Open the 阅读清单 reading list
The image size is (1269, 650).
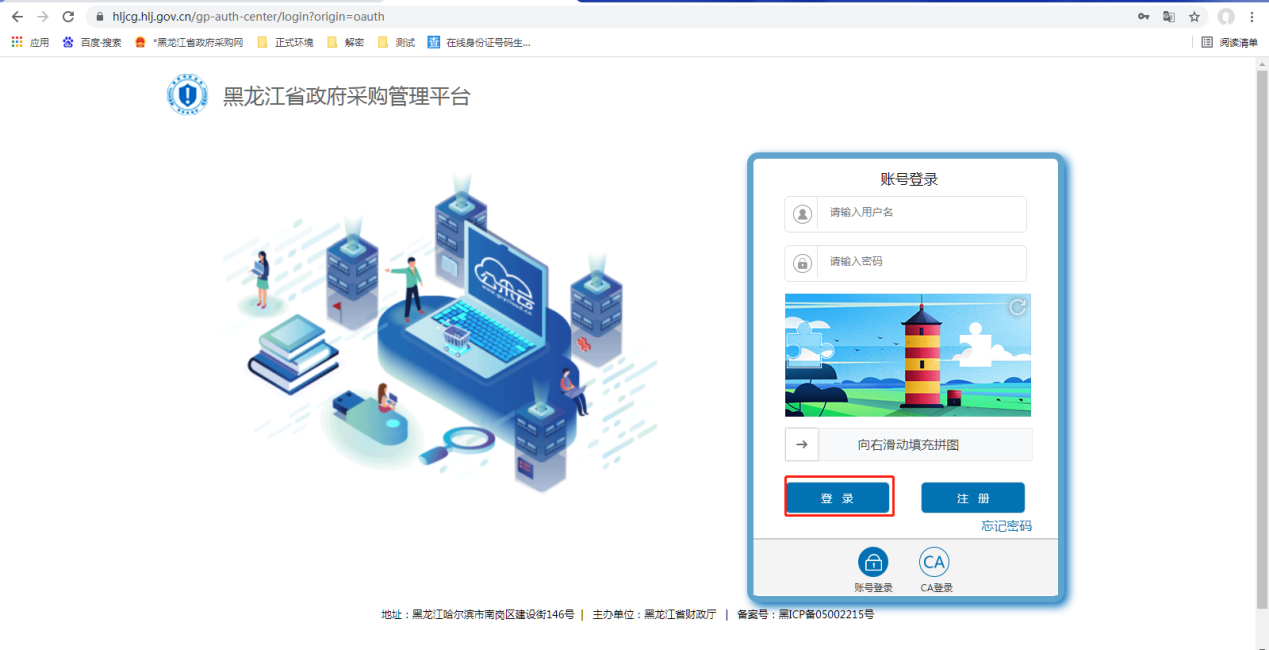click(1230, 42)
